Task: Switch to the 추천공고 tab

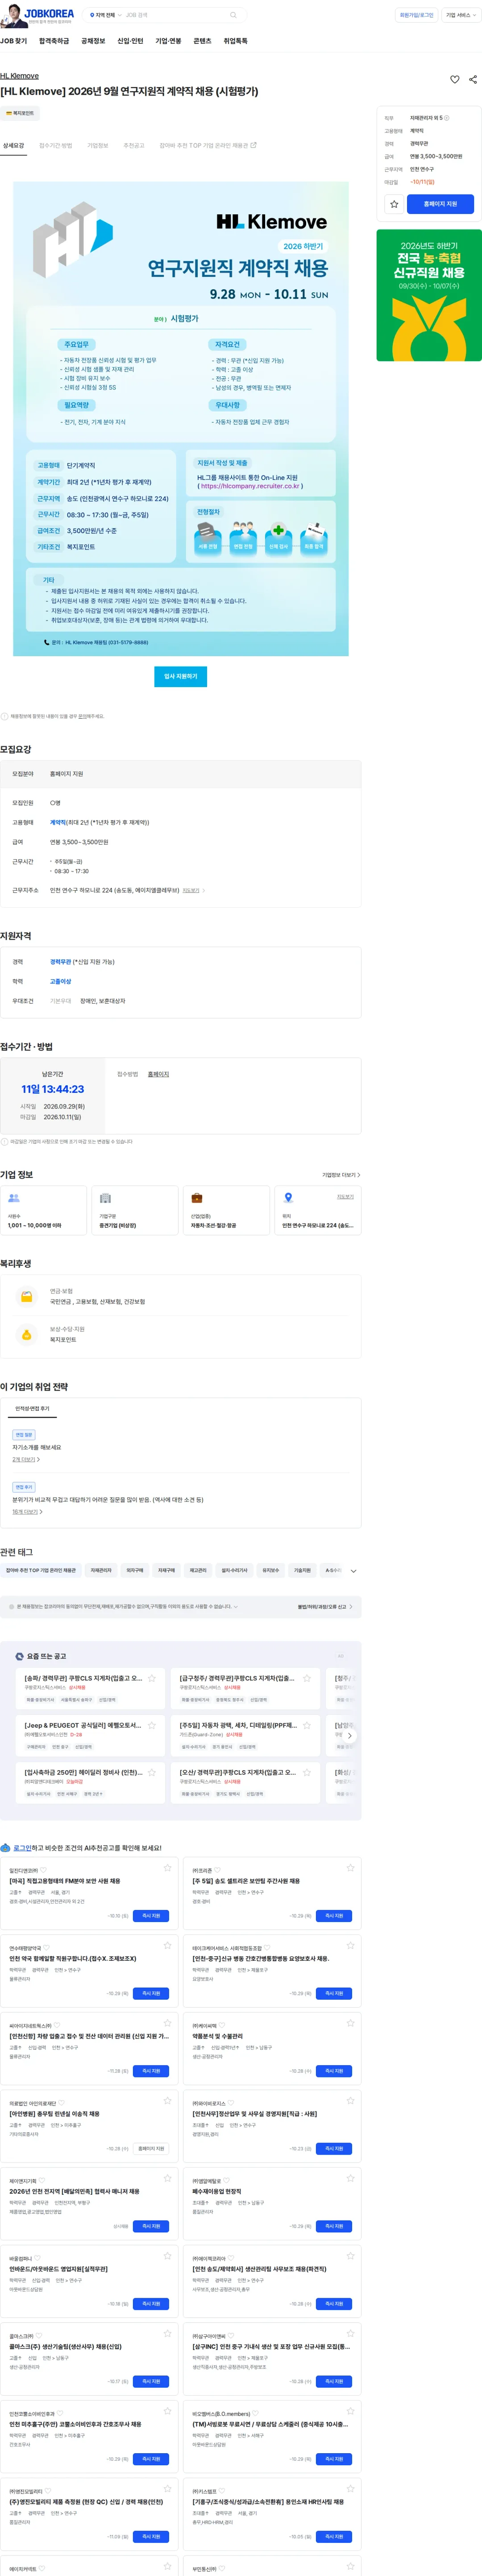Action: pos(133,145)
